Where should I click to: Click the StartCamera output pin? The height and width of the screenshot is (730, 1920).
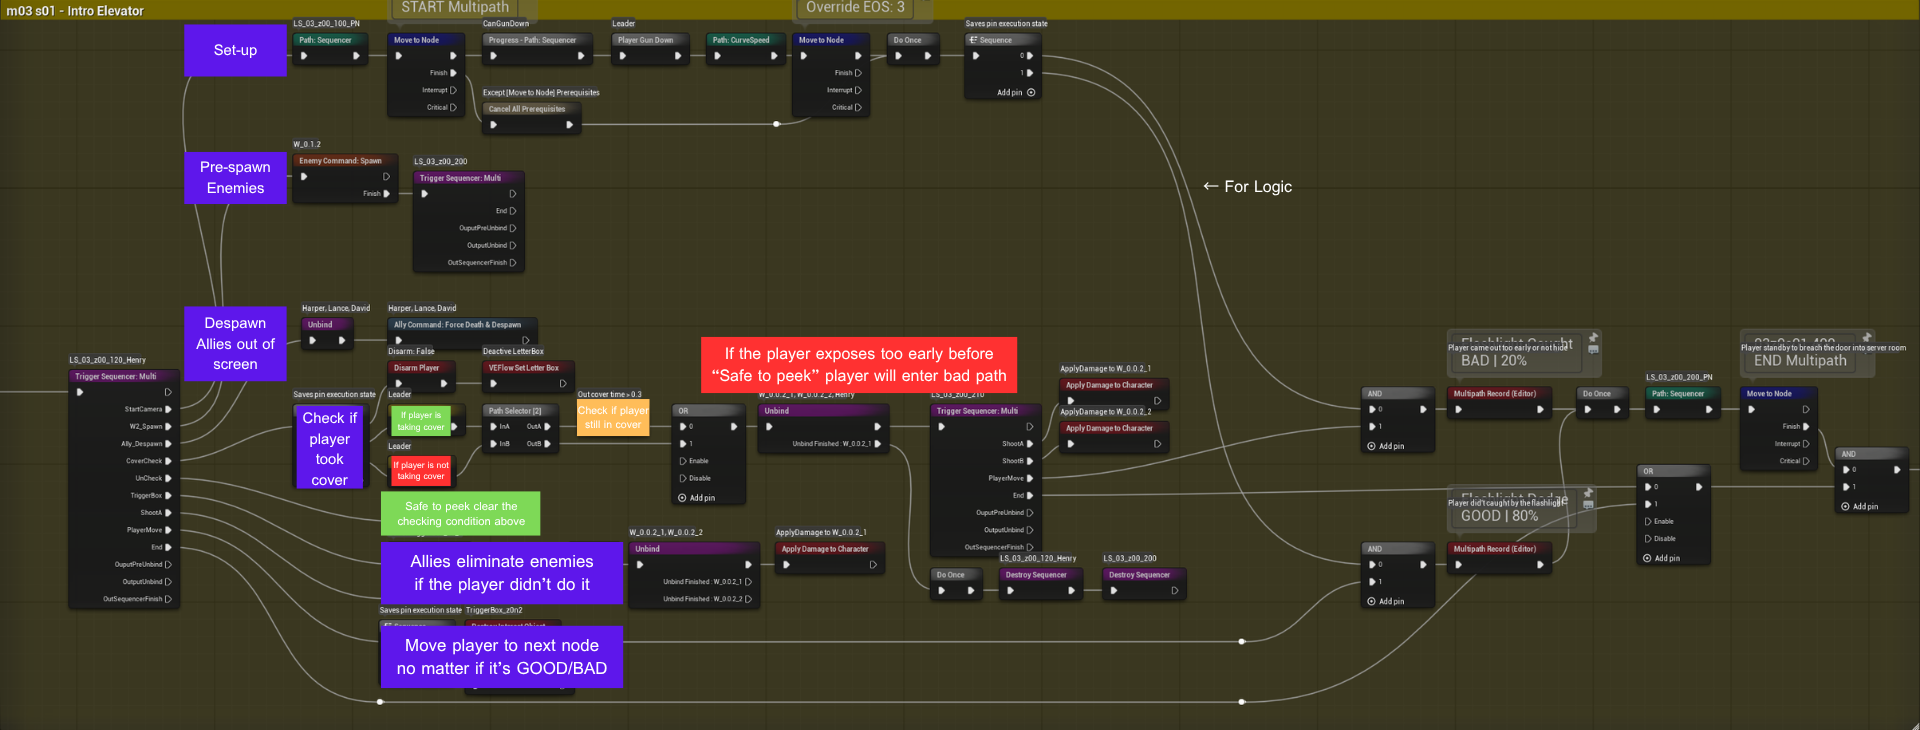tap(168, 409)
